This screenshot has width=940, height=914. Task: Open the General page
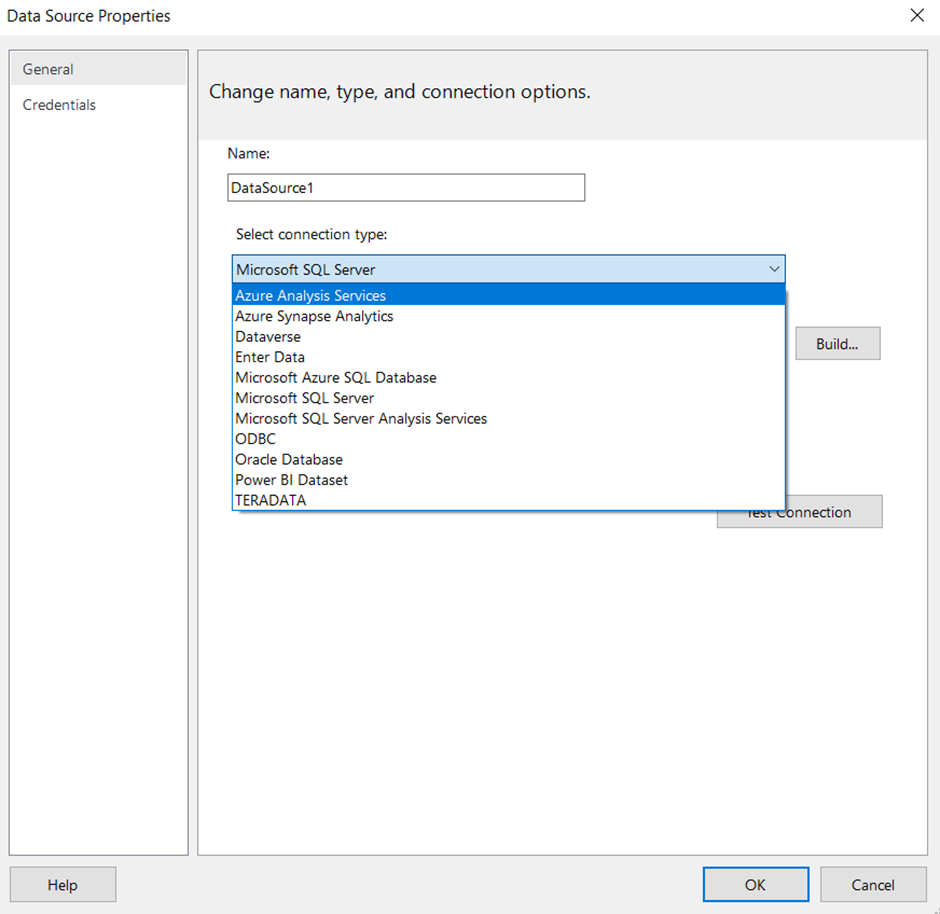[x=98, y=69]
